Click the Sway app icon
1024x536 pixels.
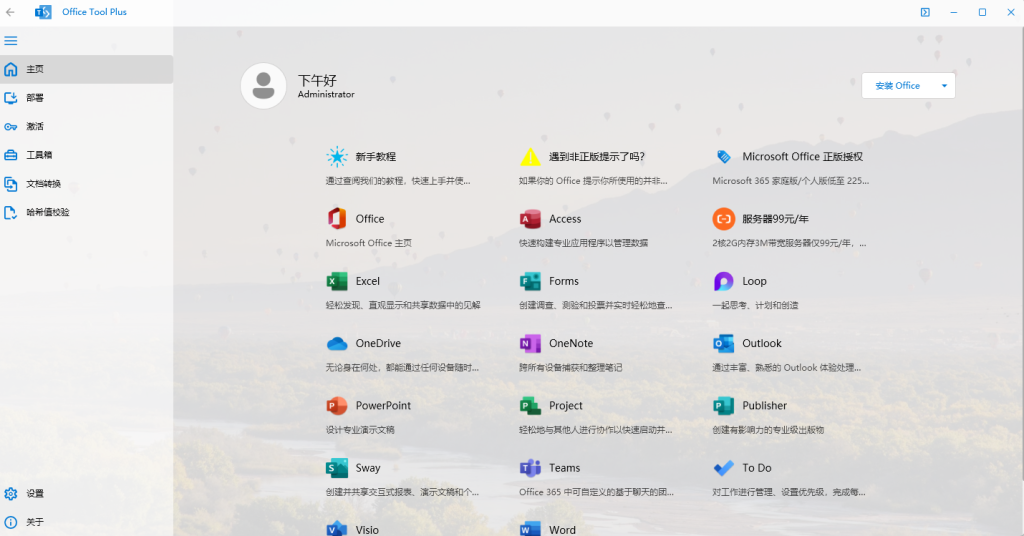tap(337, 468)
